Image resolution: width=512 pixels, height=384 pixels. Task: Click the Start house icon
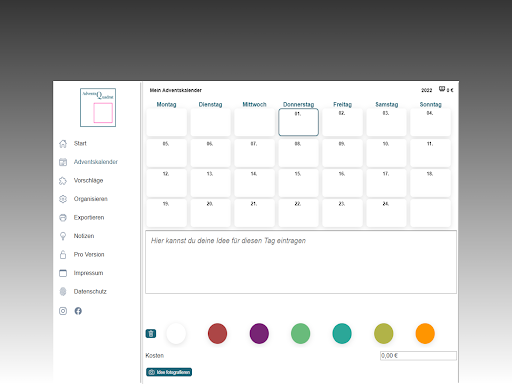coord(63,144)
